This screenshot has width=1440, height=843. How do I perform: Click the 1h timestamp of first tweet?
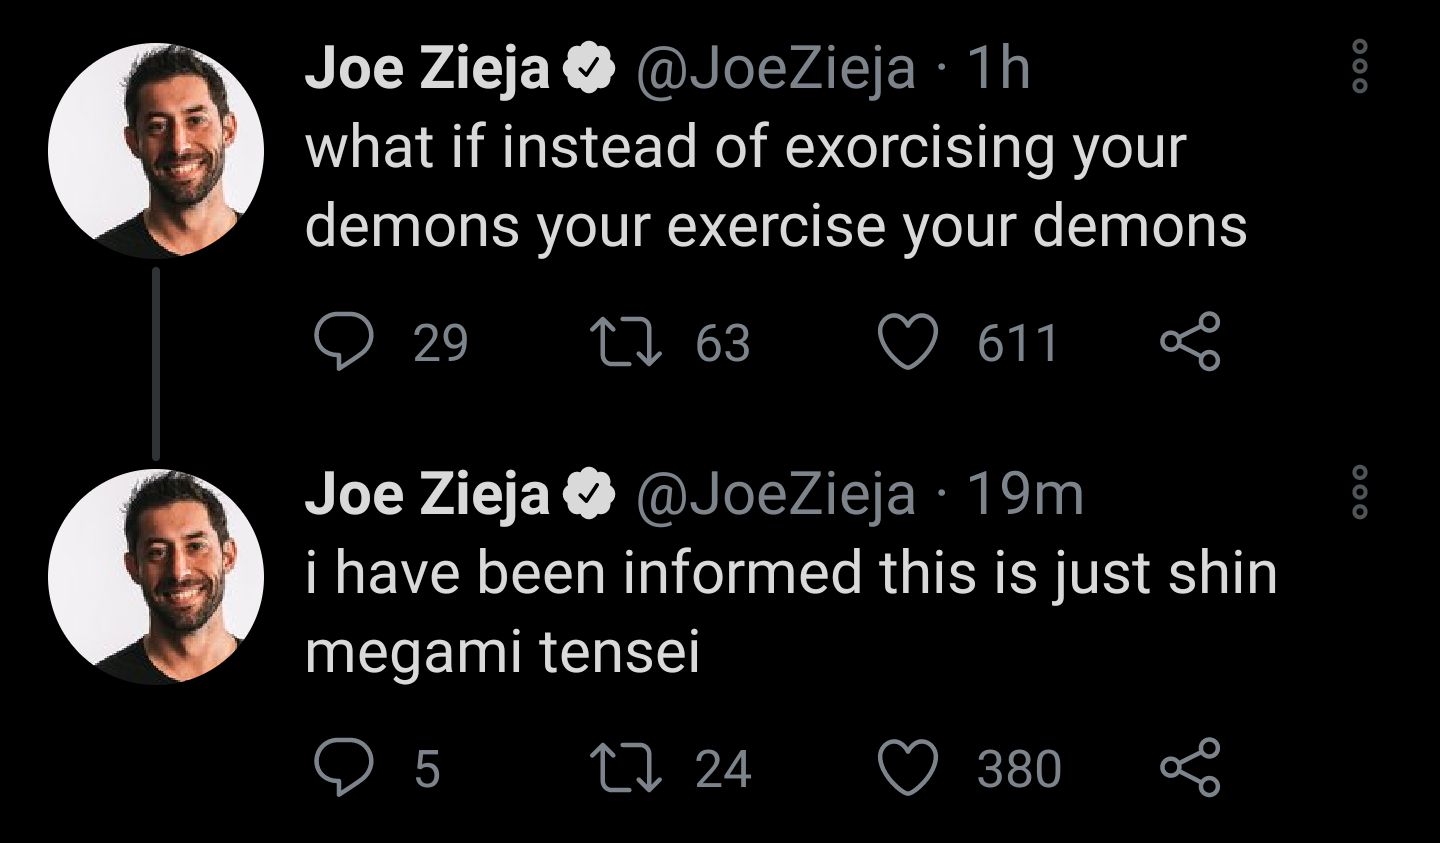(x=1000, y=69)
